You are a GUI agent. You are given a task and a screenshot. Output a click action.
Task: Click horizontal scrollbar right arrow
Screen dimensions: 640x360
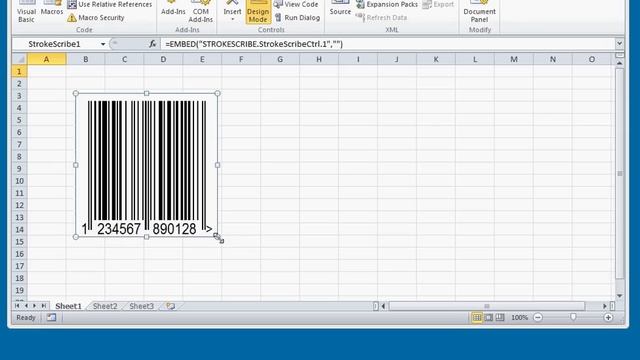(604, 306)
